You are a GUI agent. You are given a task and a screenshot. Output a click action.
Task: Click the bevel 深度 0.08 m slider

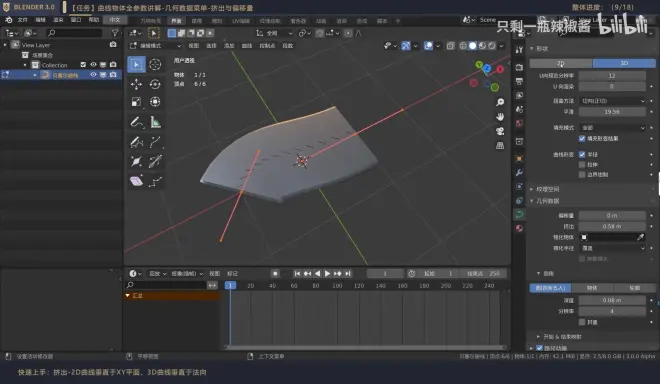click(x=612, y=301)
